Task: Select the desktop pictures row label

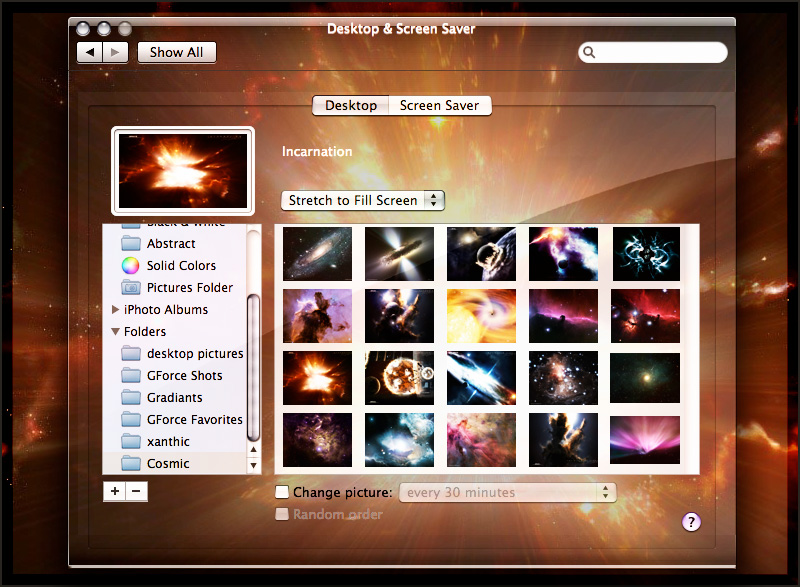Action: pyautogui.click(x=195, y=353)
